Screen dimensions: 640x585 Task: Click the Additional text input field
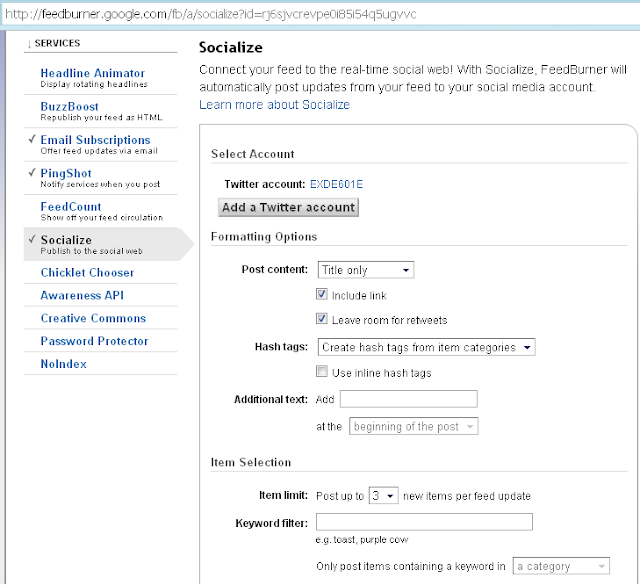408,399
